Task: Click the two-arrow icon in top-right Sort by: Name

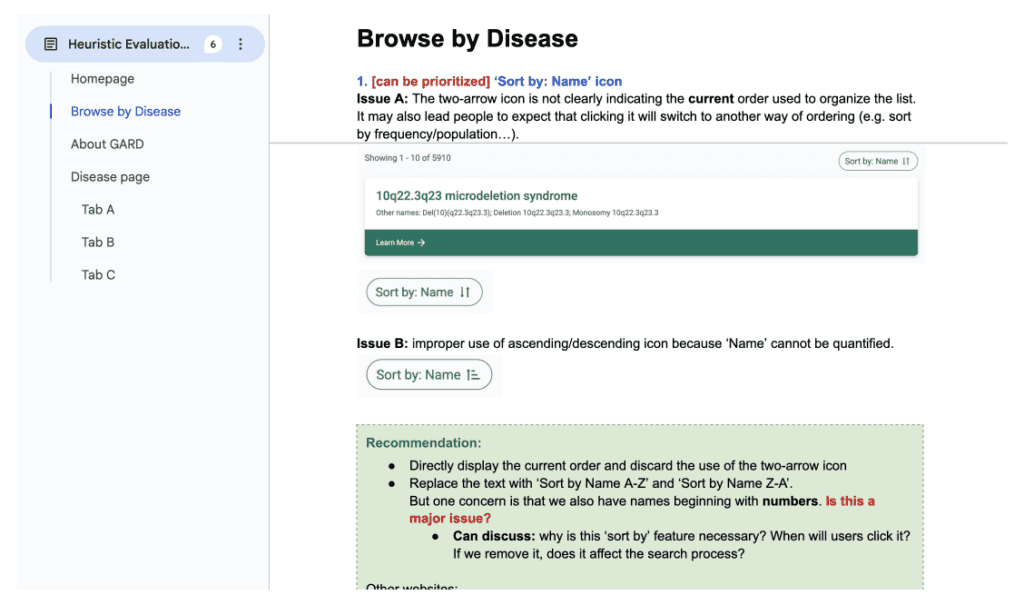Action: (x=906, y=161)
